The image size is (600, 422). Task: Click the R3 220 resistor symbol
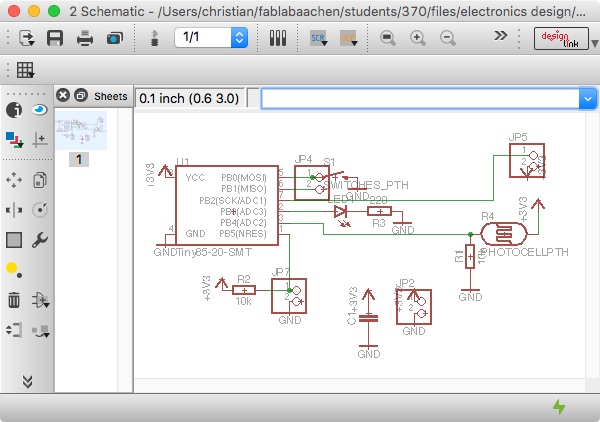[x=379, y=211]
